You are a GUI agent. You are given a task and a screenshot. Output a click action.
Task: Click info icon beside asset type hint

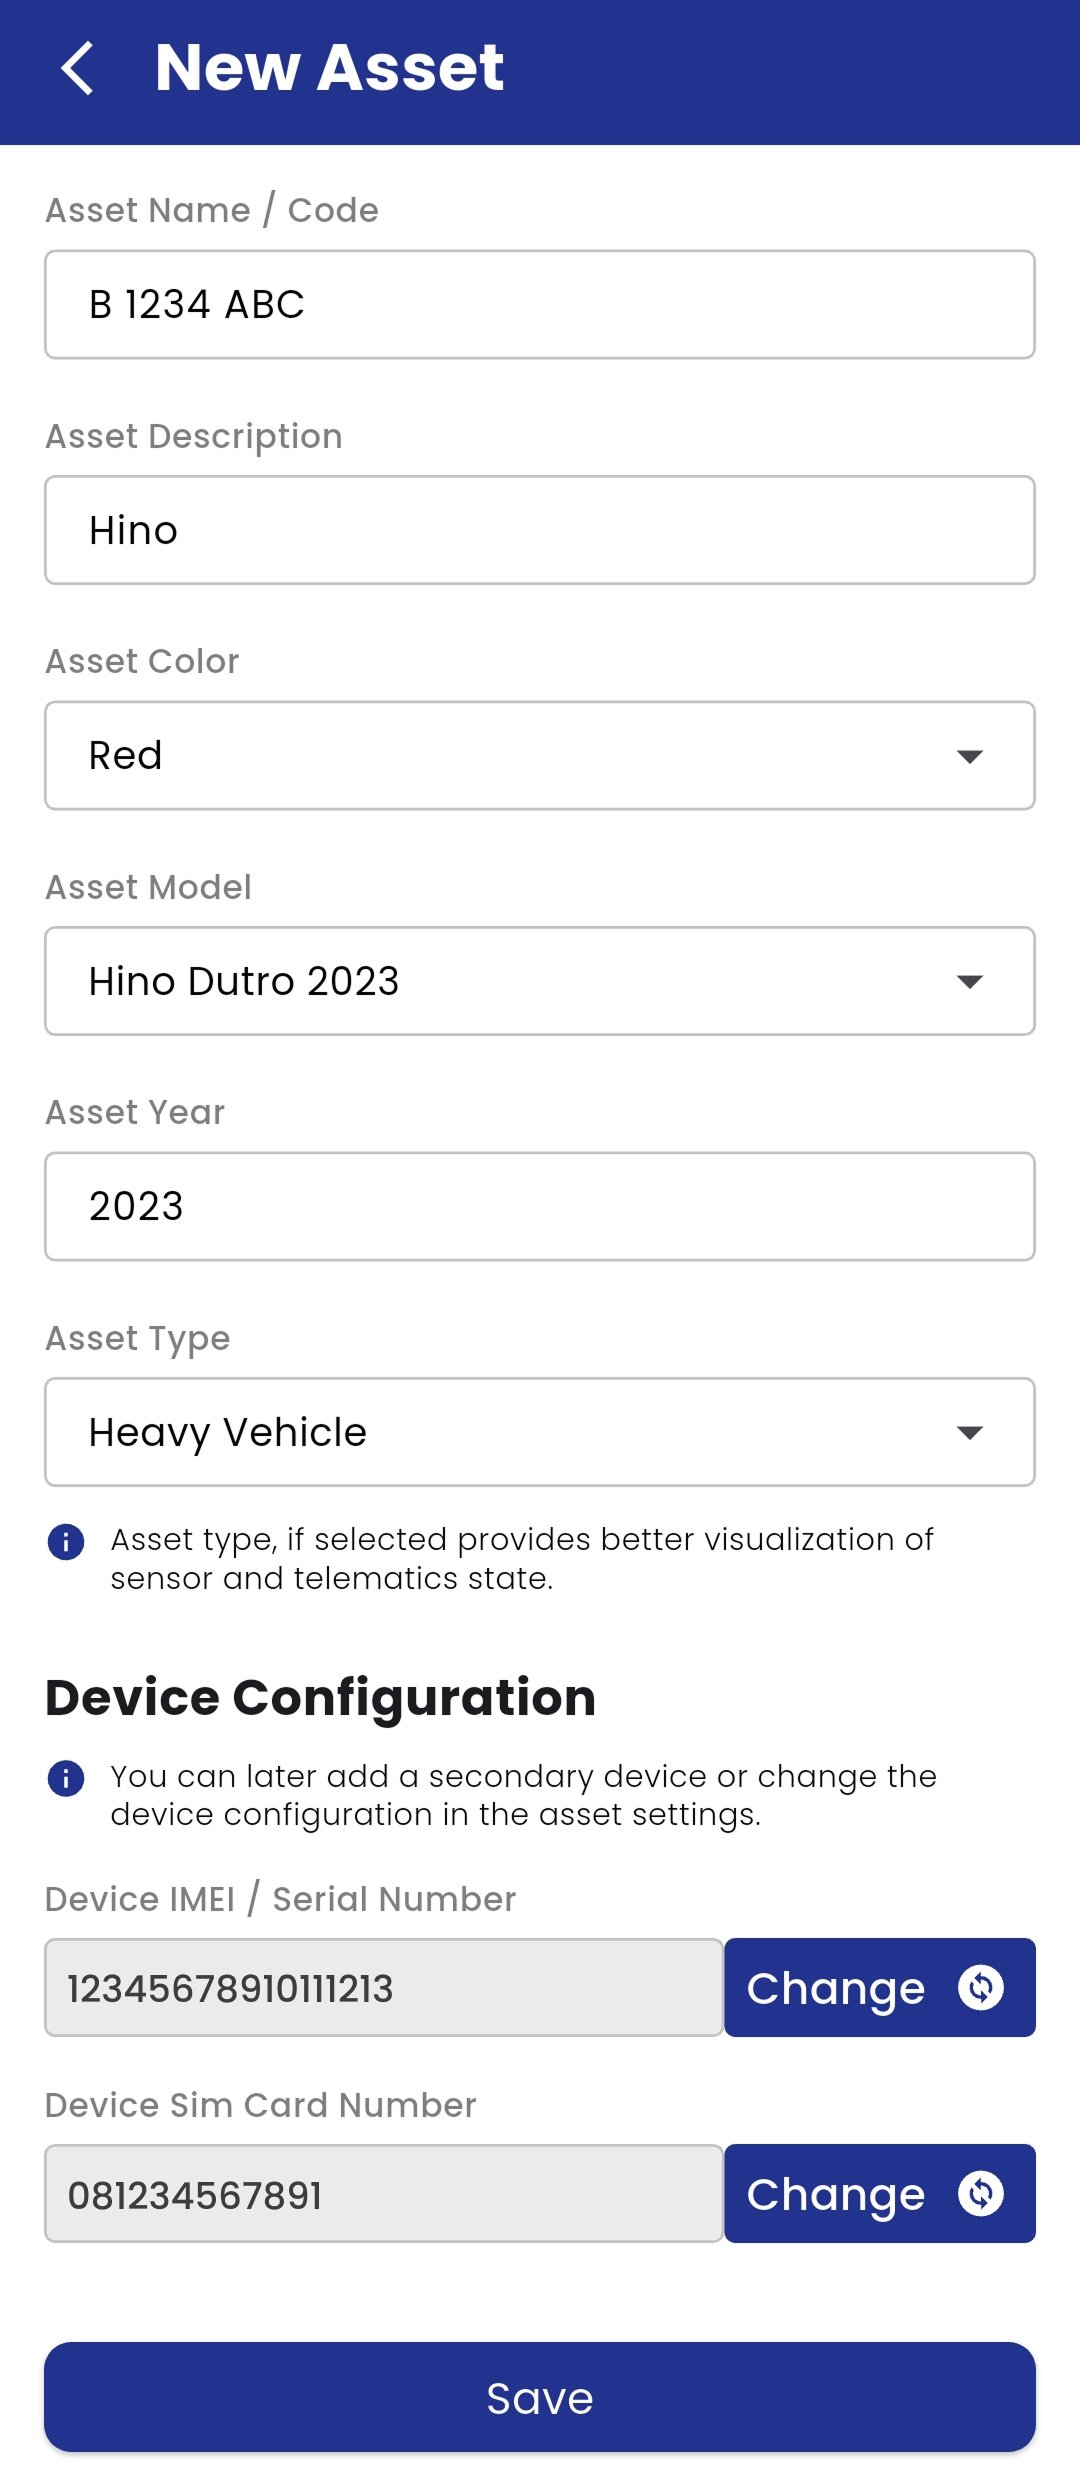[66, 1542]
